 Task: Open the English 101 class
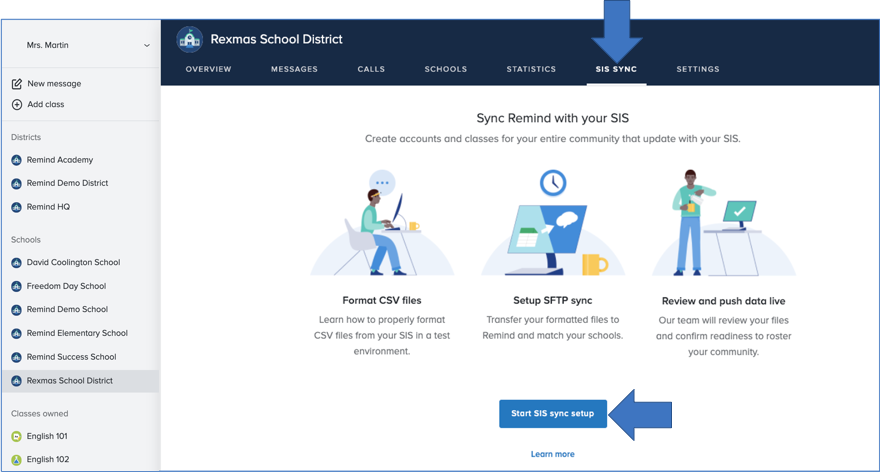pos(47,436)
